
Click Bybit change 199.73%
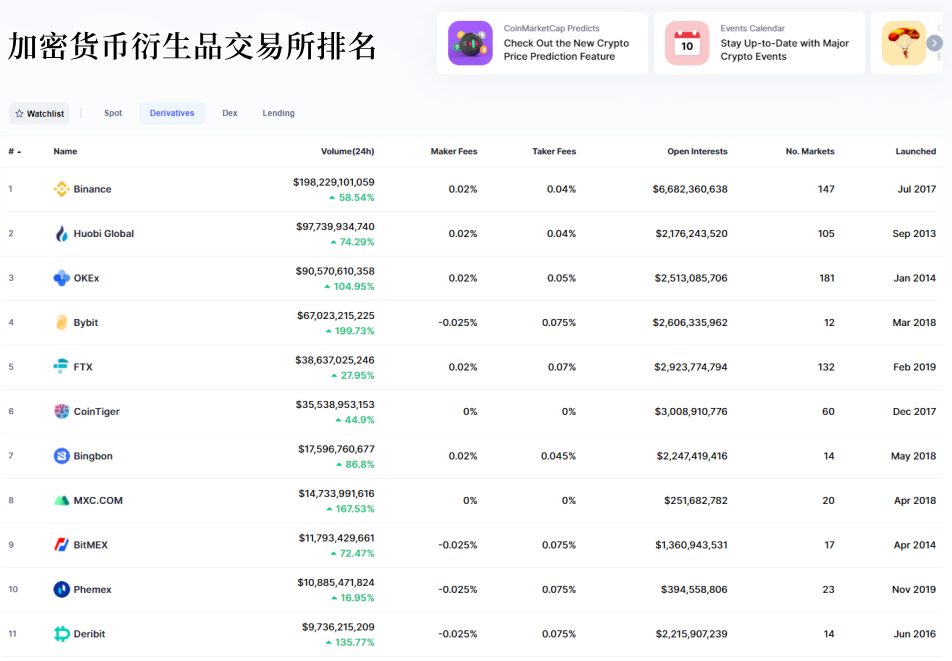(x=350, y=331)
